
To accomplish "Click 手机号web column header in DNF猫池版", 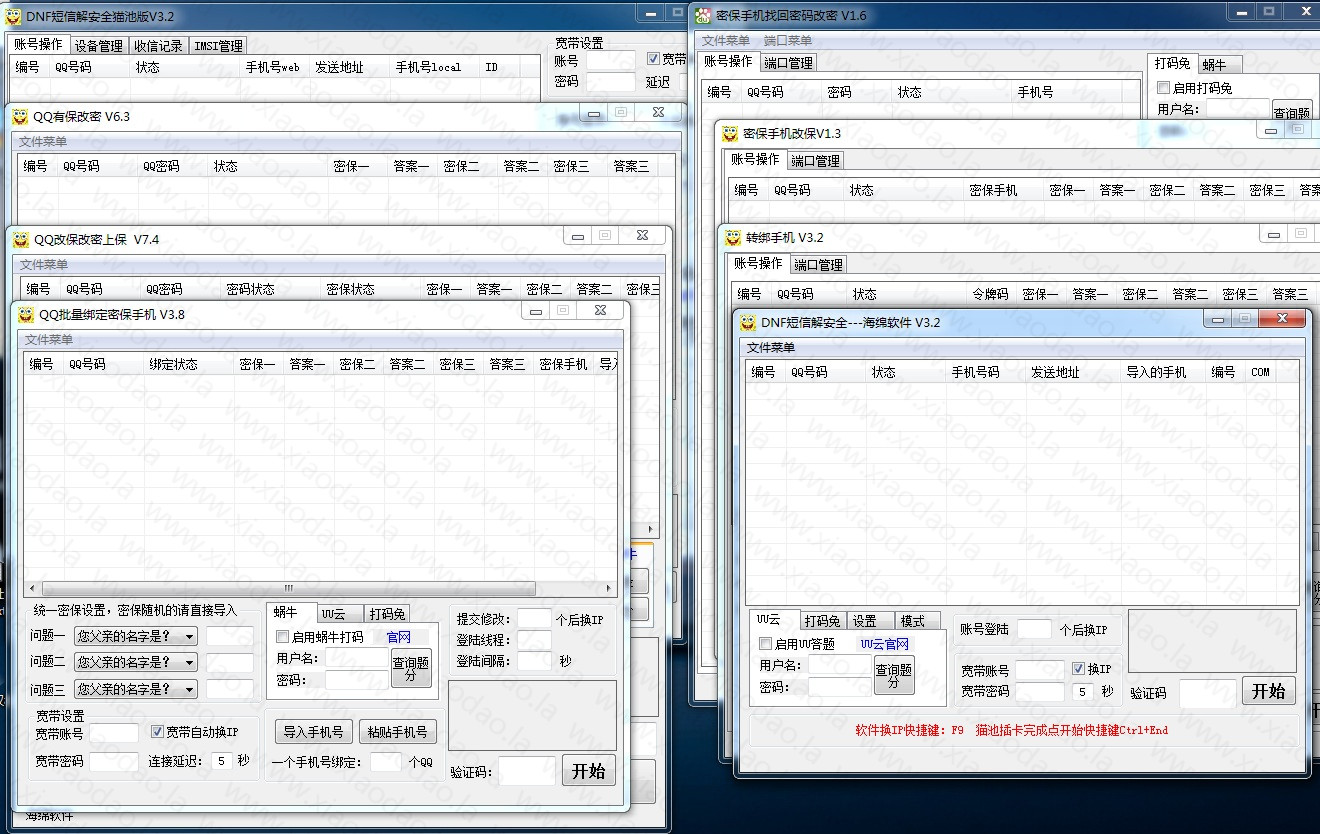I will click(x=273, y=68).
